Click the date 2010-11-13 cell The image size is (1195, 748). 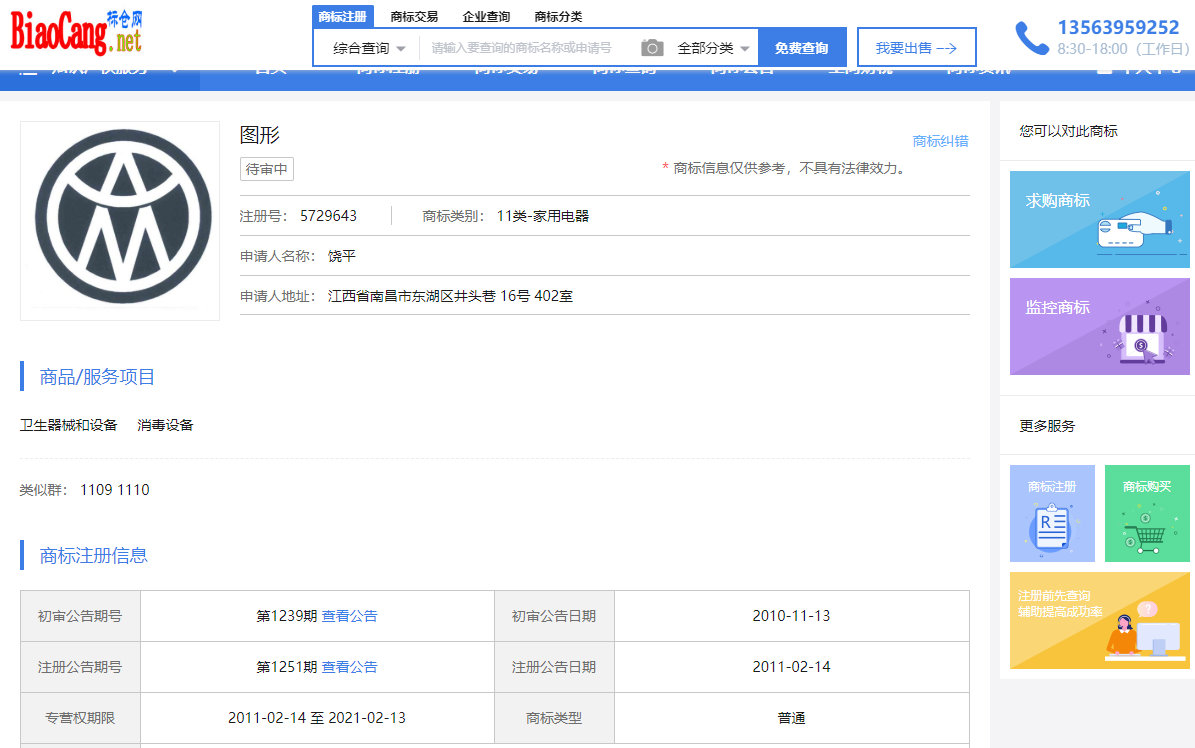791,616
